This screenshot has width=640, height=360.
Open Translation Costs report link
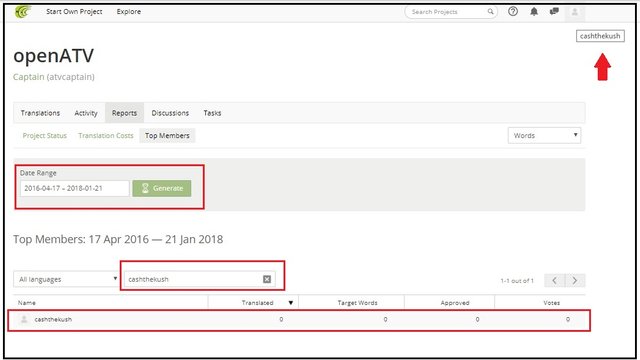pos(106,136)
